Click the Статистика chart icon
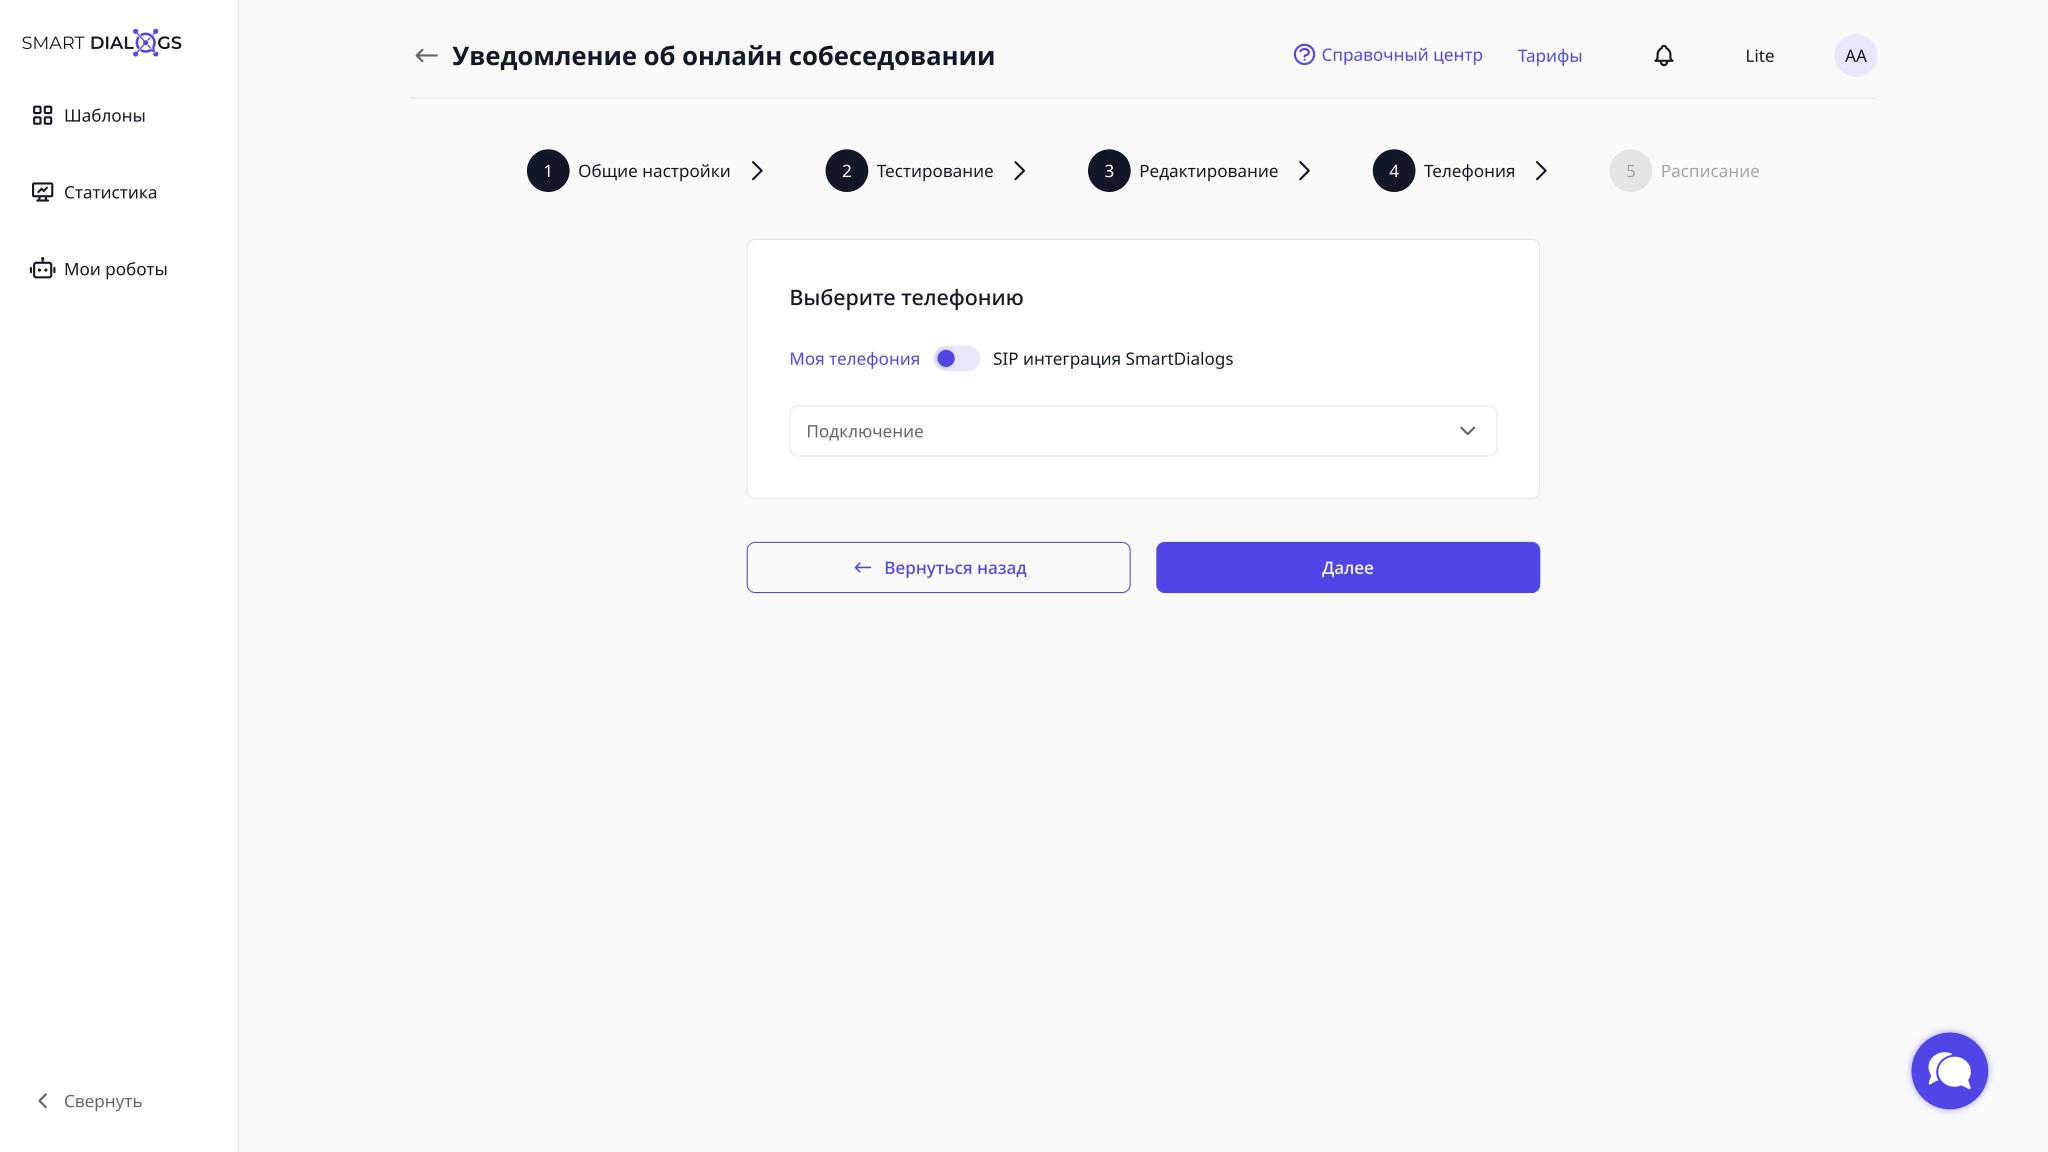The height and width of the screenshot is (1152, 2048). pyautogui.click(x=42, y=192)
